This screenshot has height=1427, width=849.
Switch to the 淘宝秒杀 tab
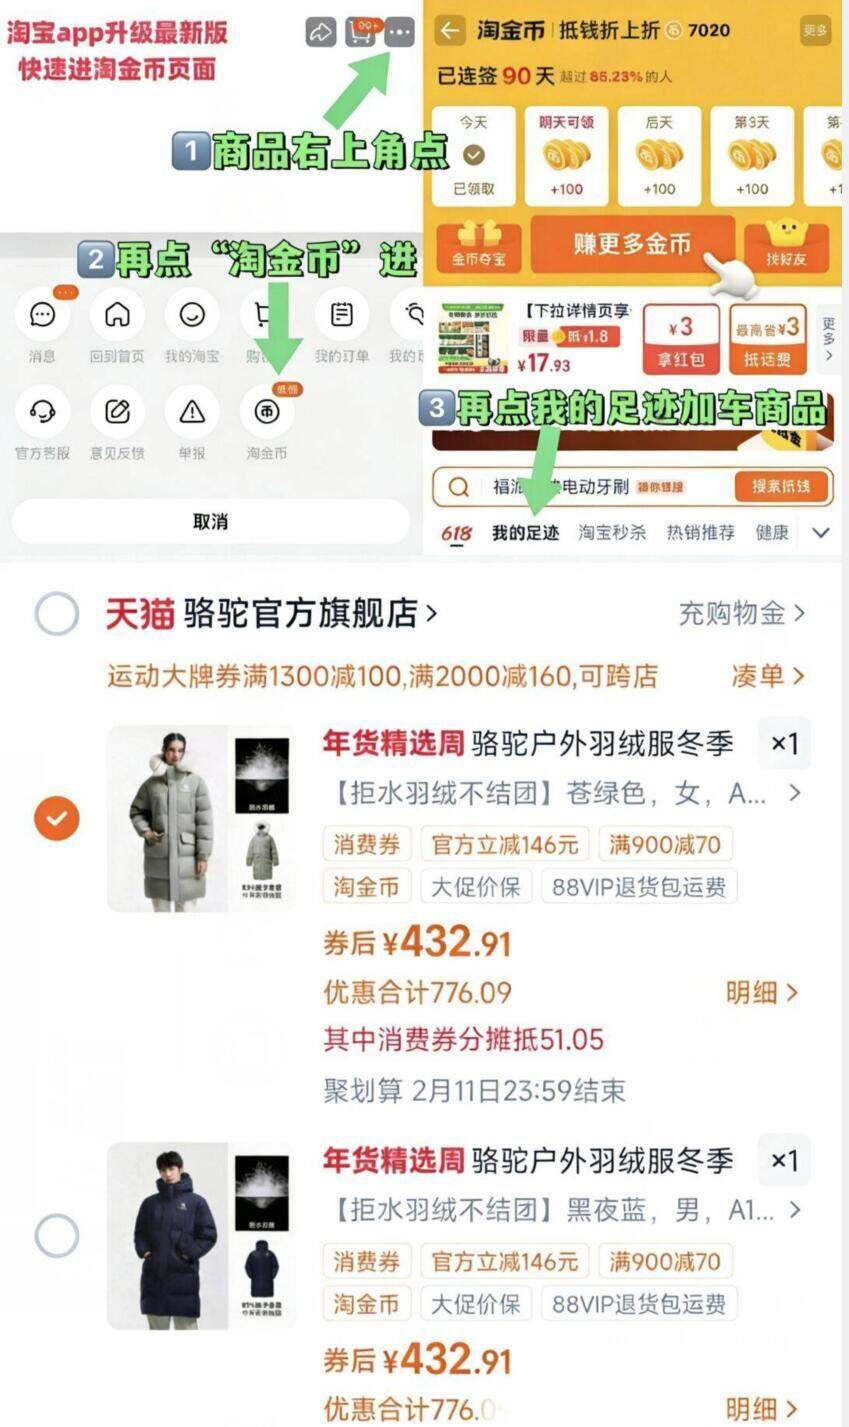pyautogui.click(x=612, y=533)
